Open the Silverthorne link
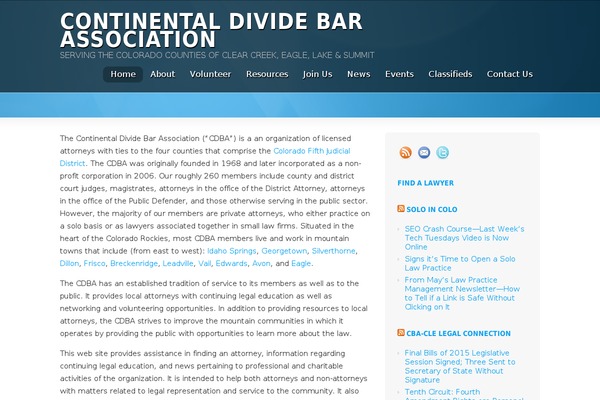Viewport: 600px width, 400px height. (x=333, y=251)
